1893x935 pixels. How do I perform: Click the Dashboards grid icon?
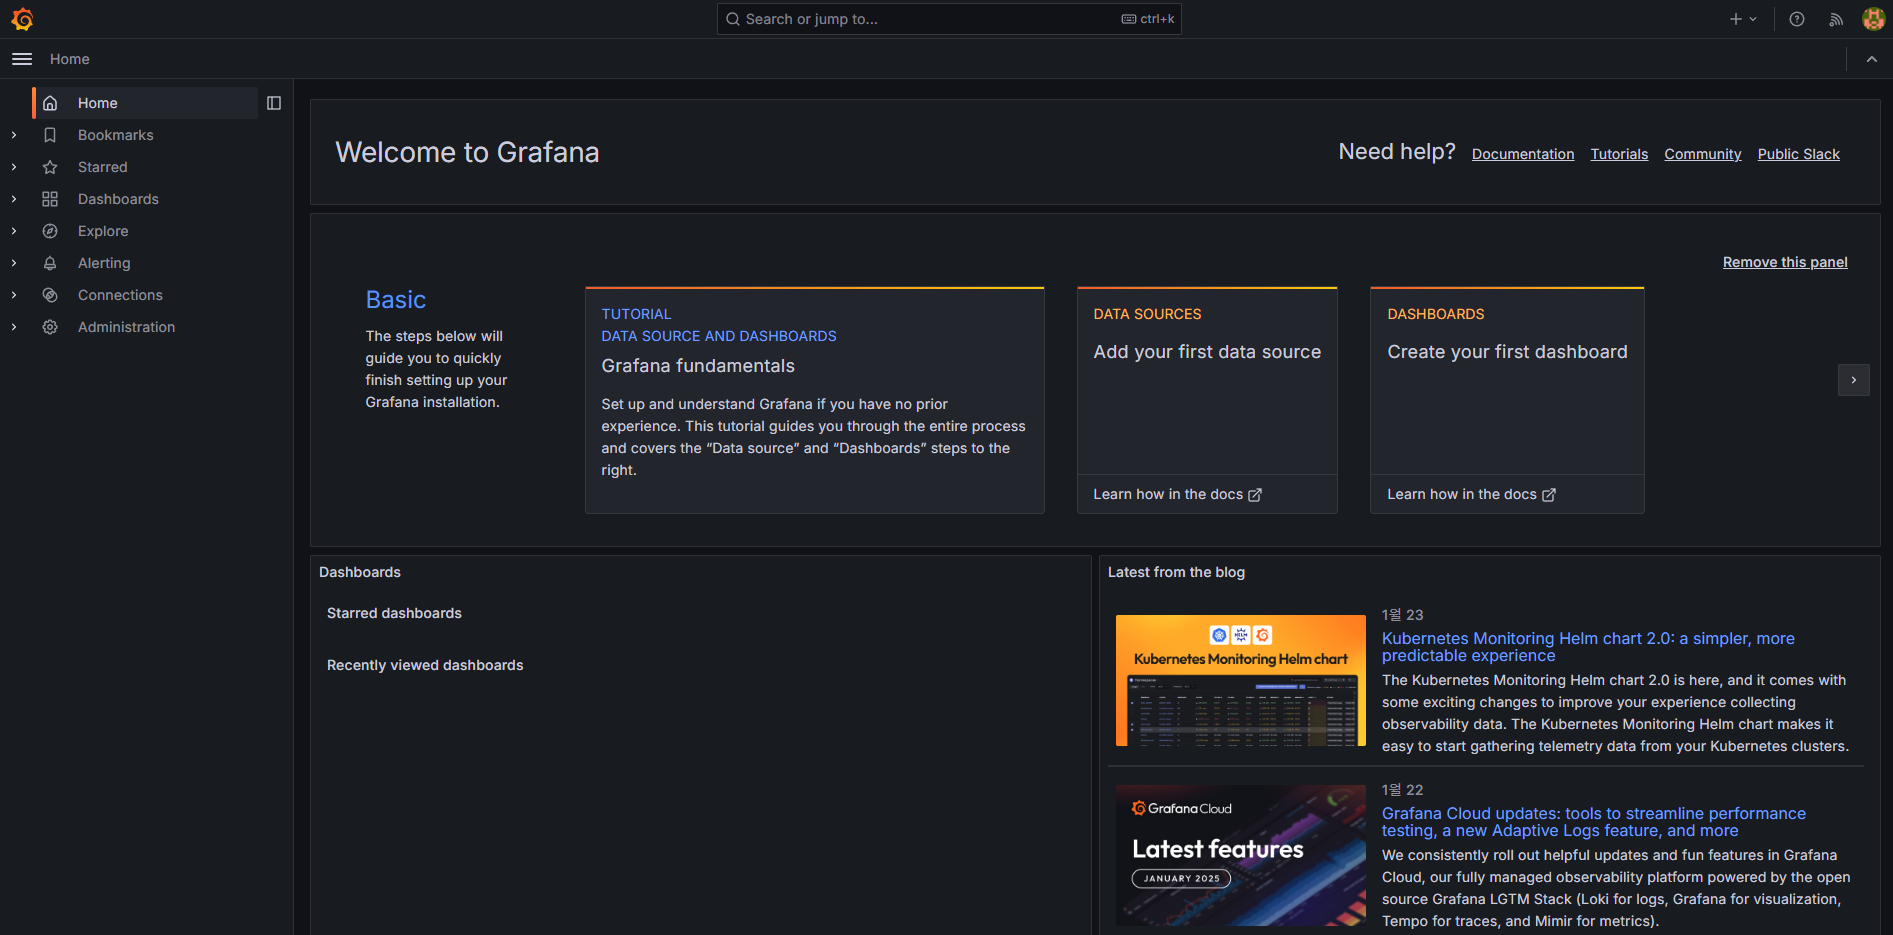(50, 199)
